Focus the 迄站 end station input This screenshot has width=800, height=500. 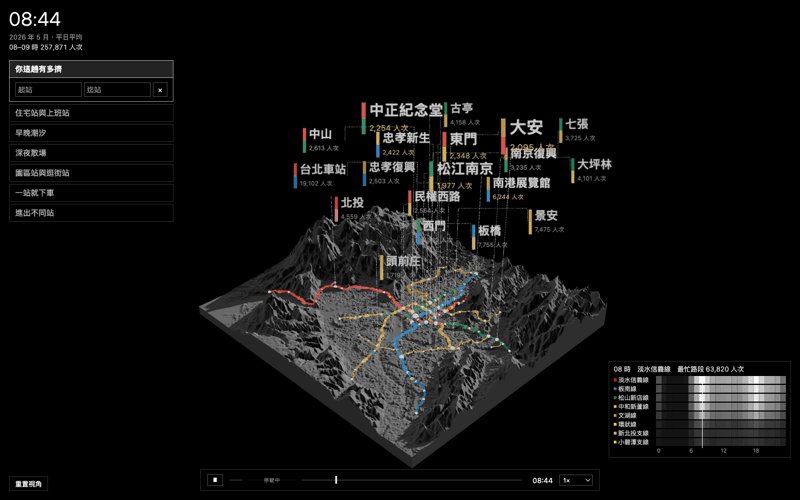pyautogui.click(x=117, y=90)
